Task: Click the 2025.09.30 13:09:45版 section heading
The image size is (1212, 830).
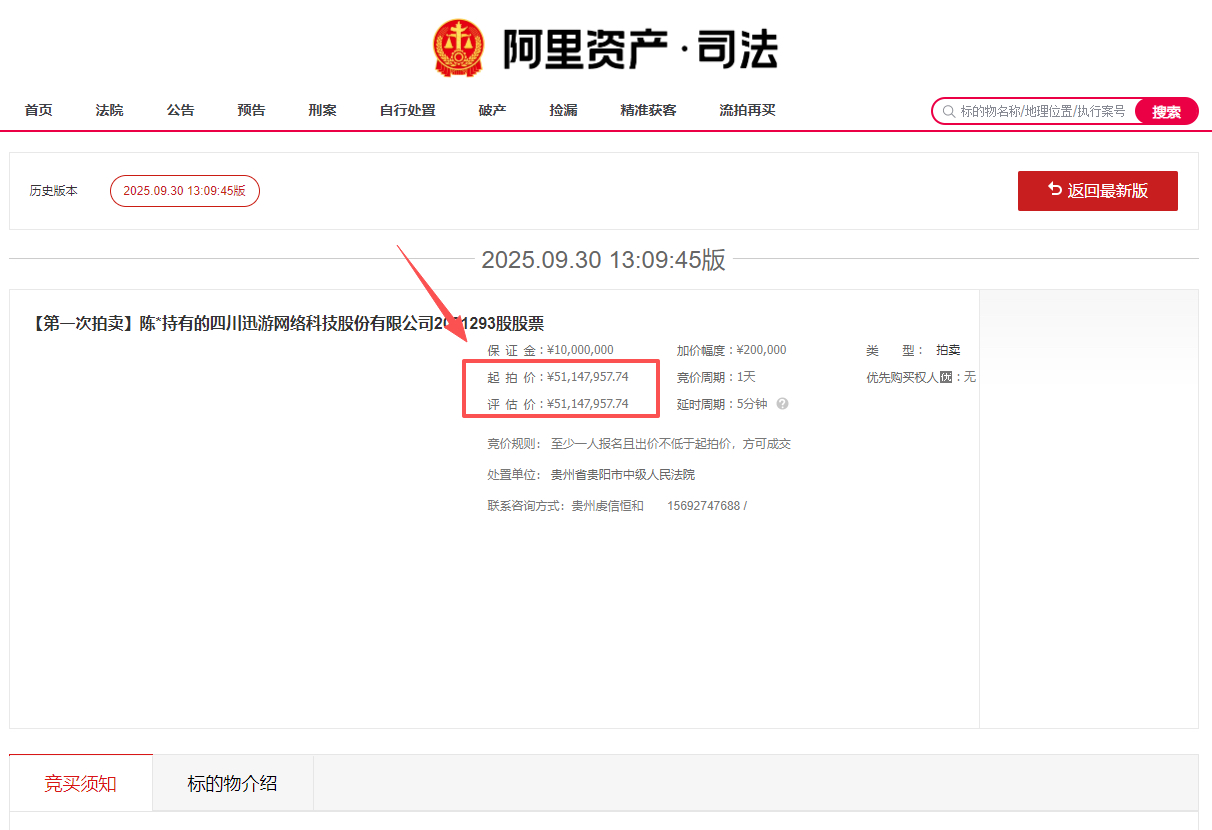Action: click(604, 260)
